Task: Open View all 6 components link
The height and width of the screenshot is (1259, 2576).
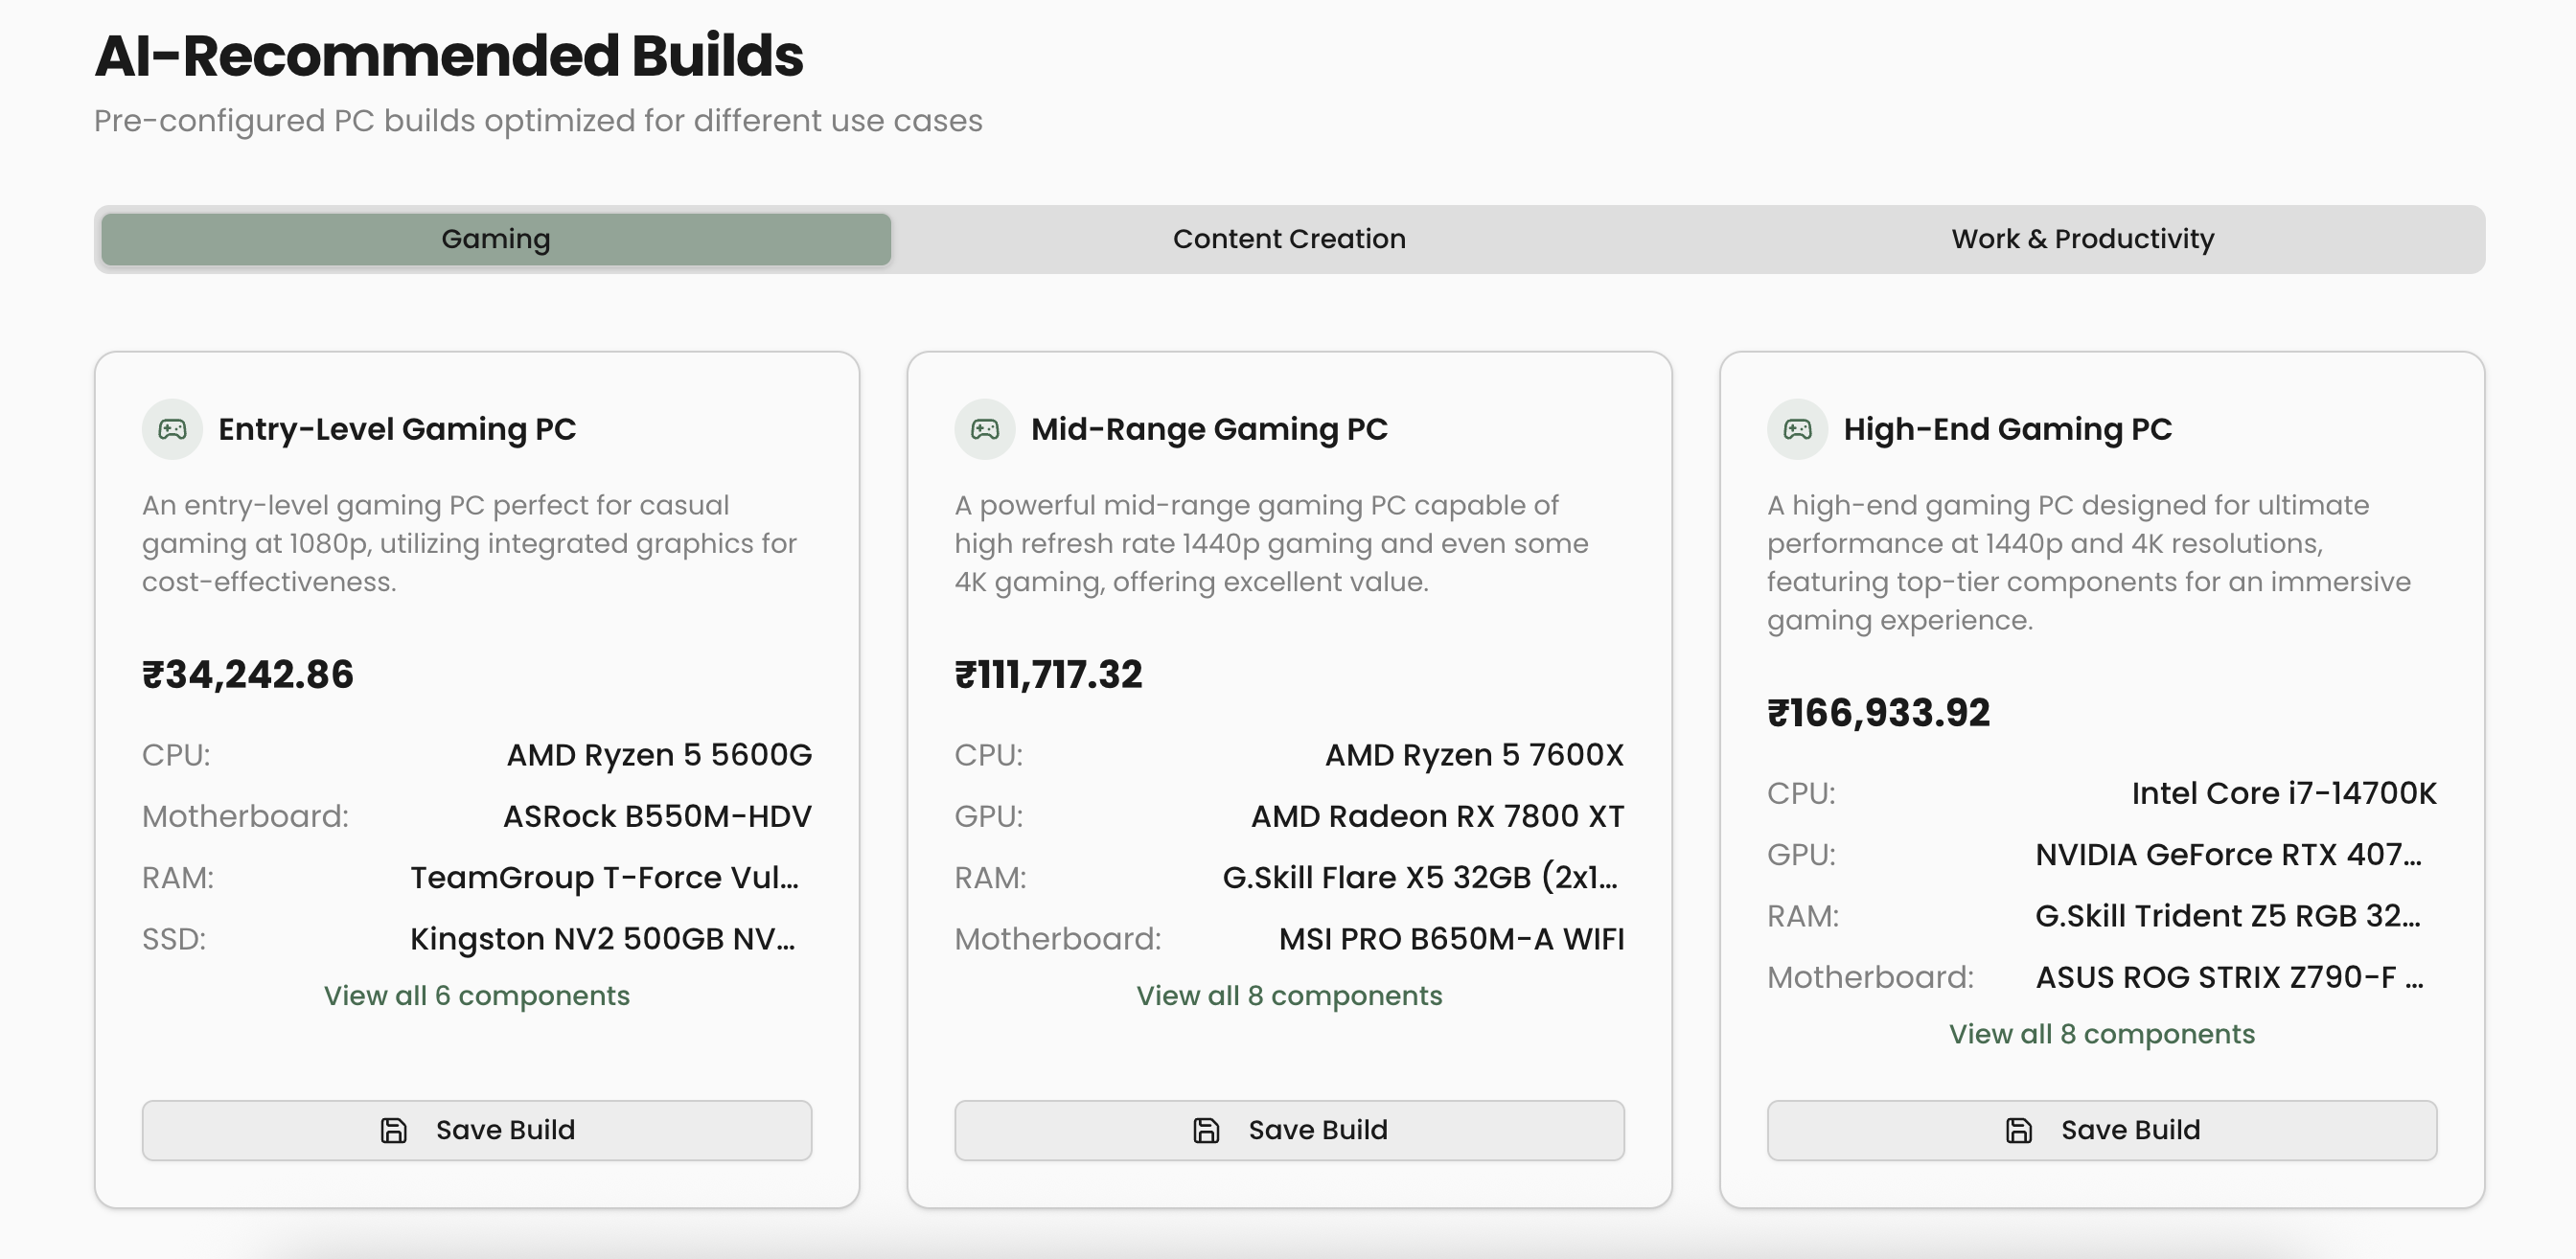Action: [477, 996]
